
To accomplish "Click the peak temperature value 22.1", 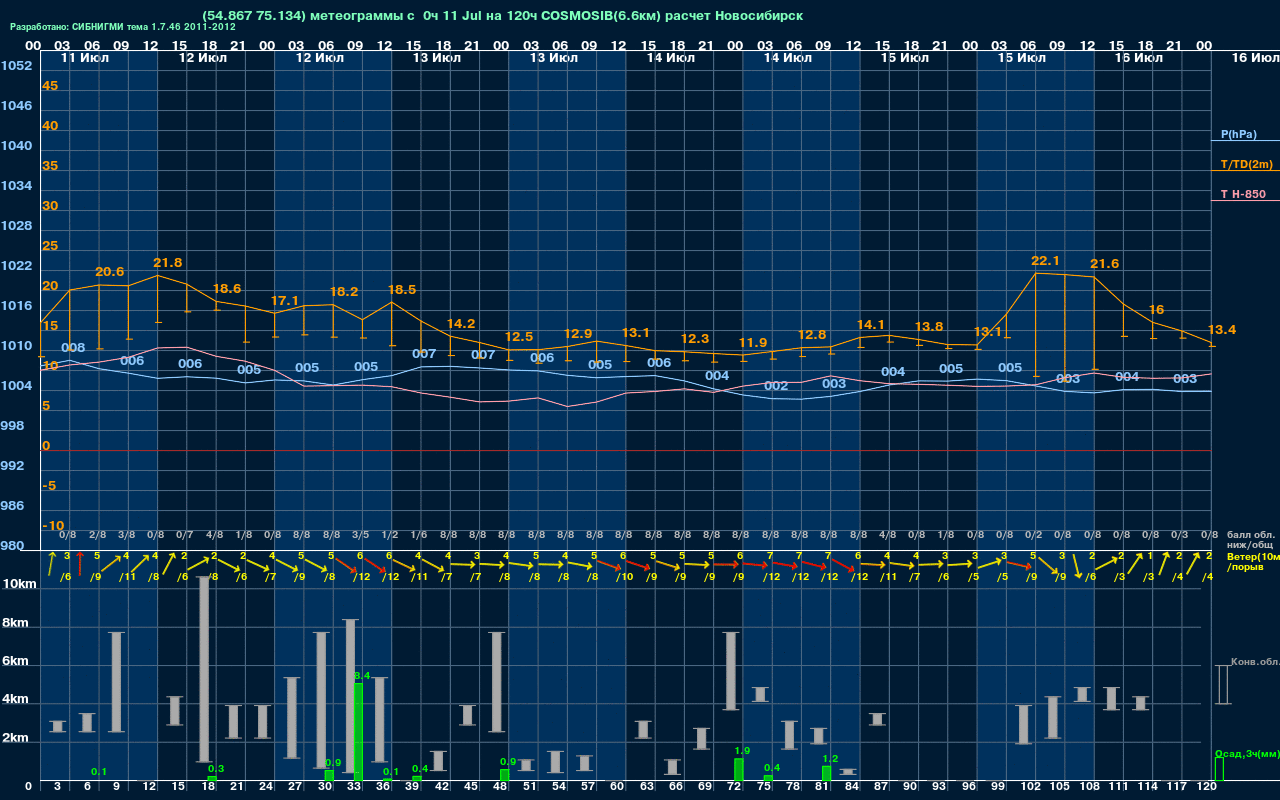I will 1045,261.
